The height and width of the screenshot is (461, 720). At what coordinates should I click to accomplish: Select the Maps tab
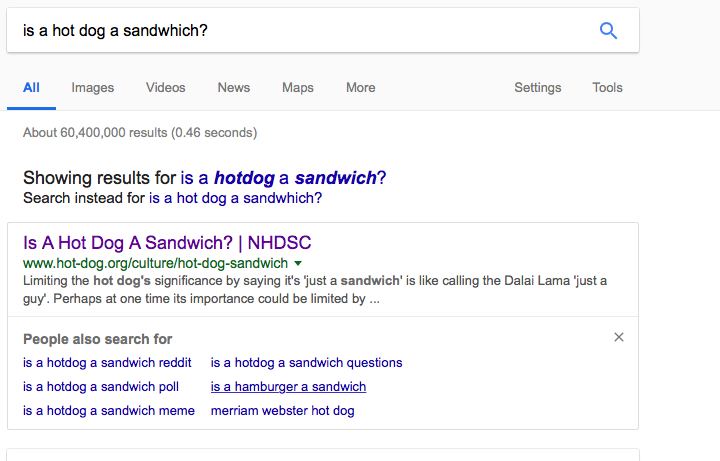click(x=298, y=88)
